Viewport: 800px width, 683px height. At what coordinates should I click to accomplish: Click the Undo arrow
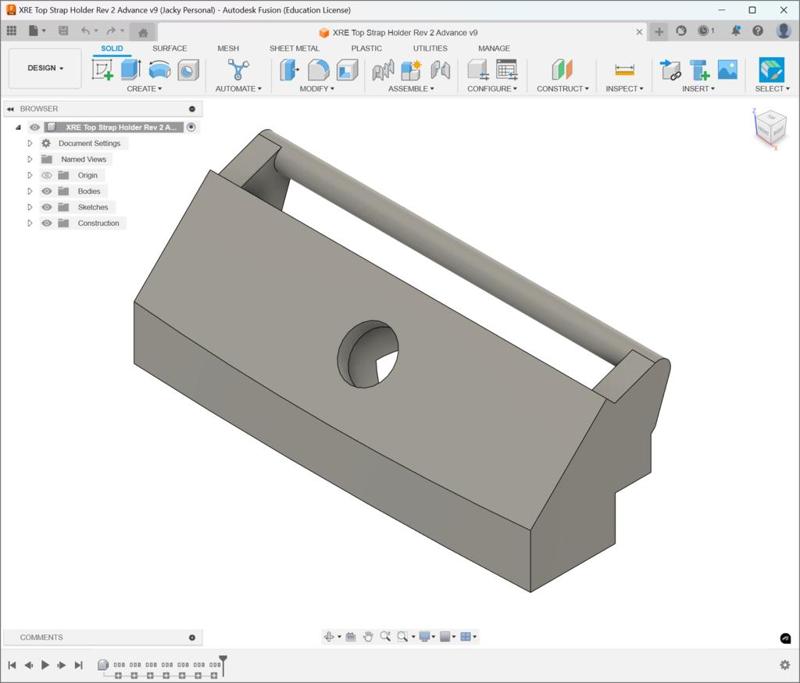pyautogui.click(x=85, y=31)
